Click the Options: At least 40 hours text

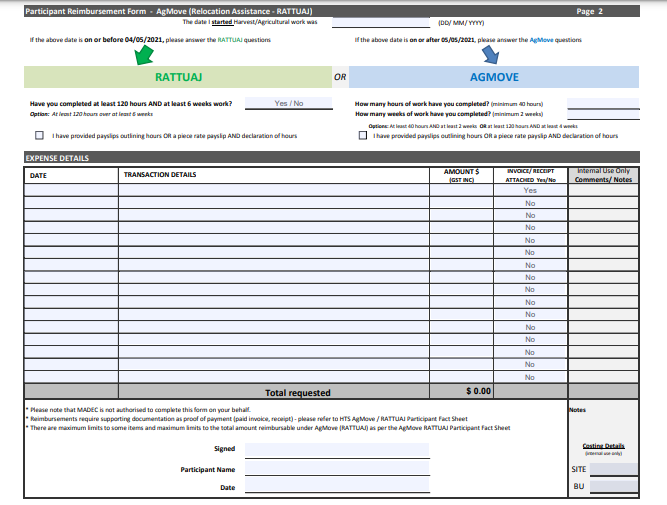[473, 126]
